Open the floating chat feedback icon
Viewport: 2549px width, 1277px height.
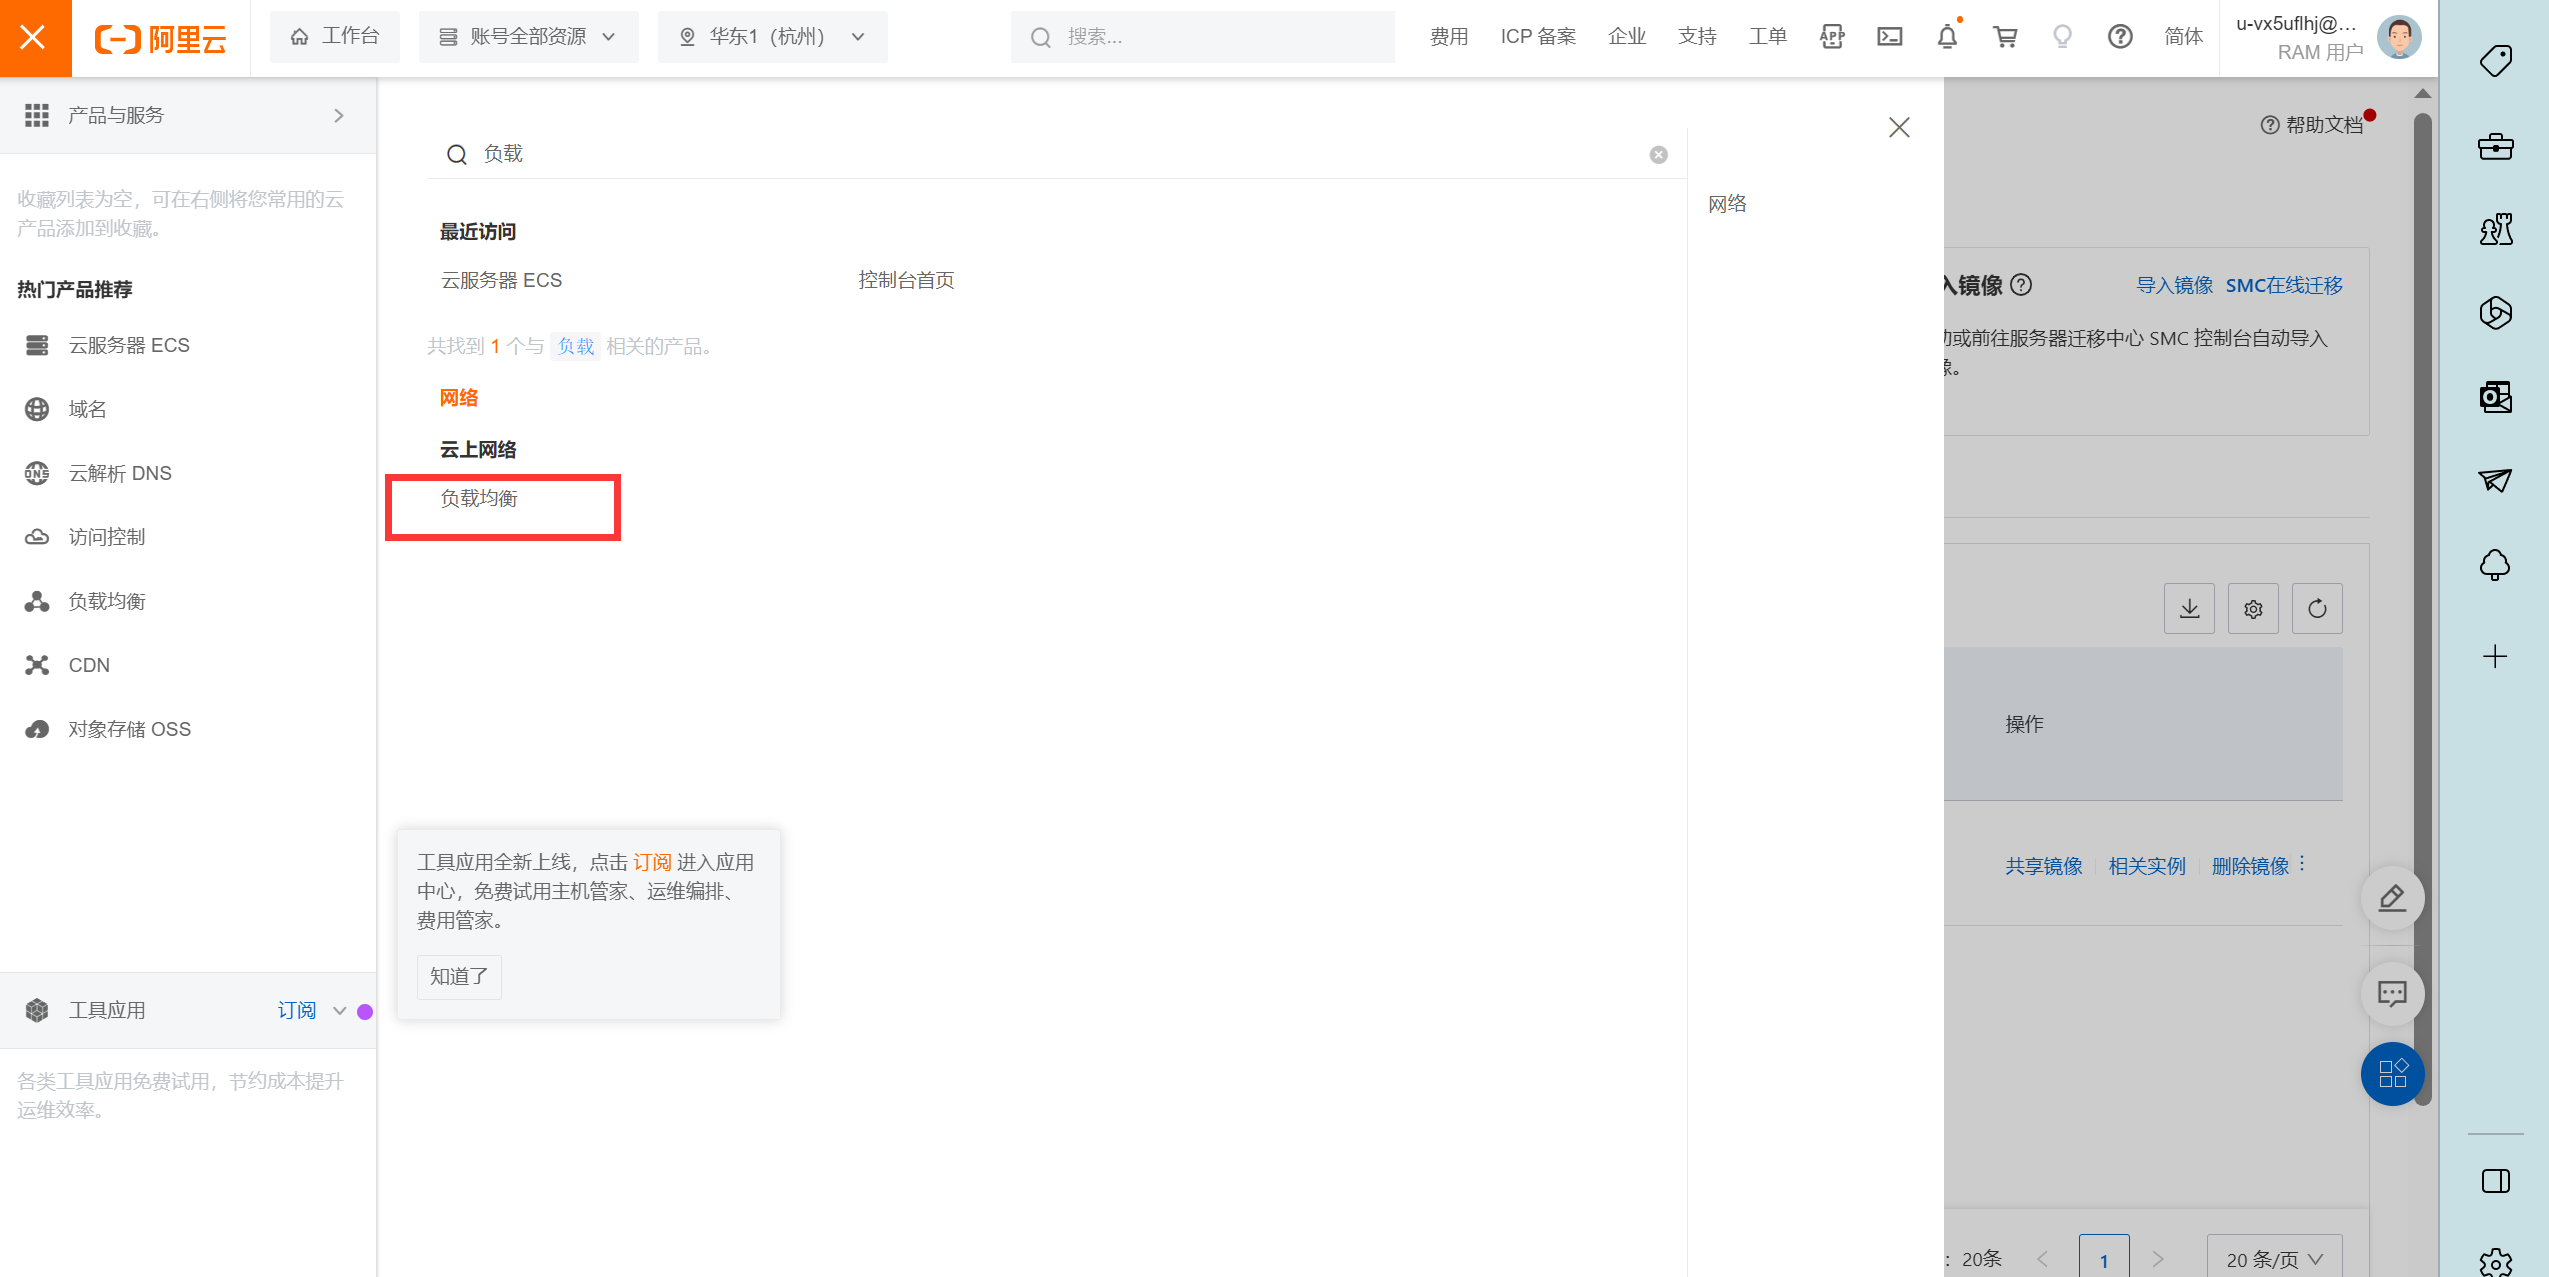pos(2392,994)
